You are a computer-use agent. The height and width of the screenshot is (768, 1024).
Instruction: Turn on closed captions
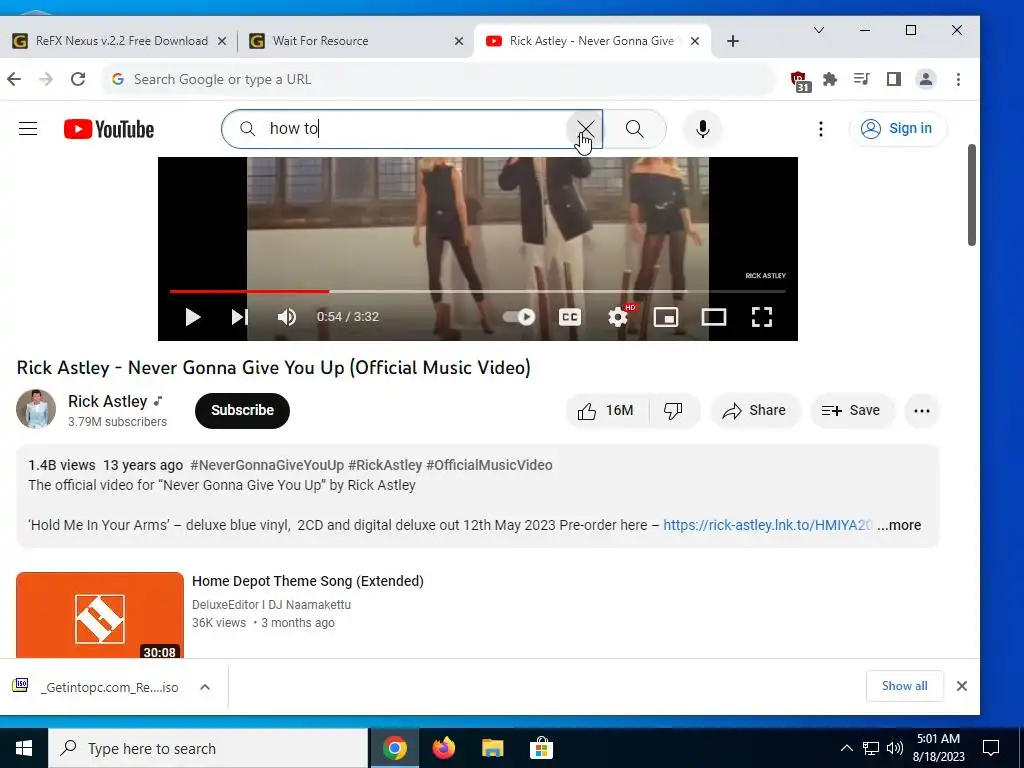tap(570, 317)
